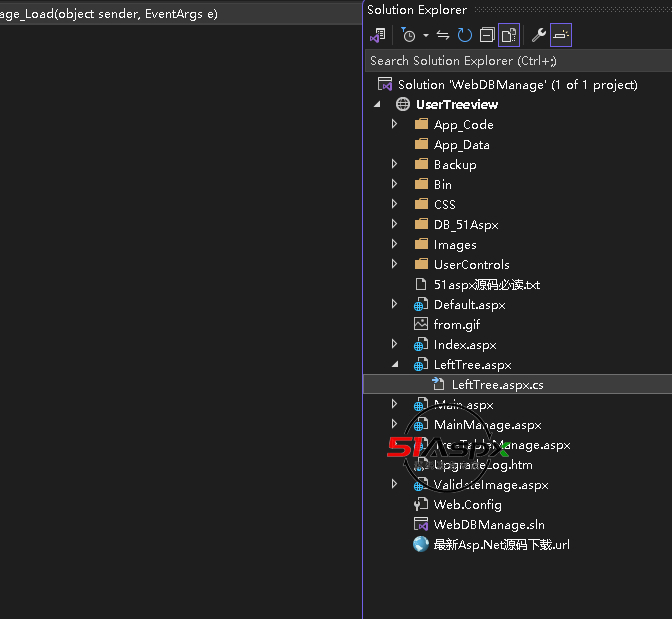Click the Backup folder icon
The width and height of the screenshot is (672, 619).
point(421,164)
